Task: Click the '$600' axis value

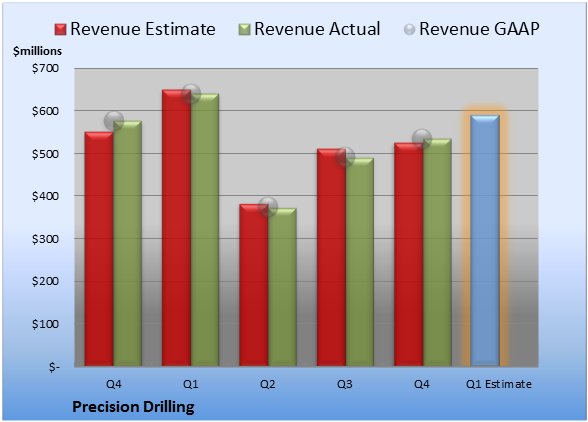Action: pos(45,111)
